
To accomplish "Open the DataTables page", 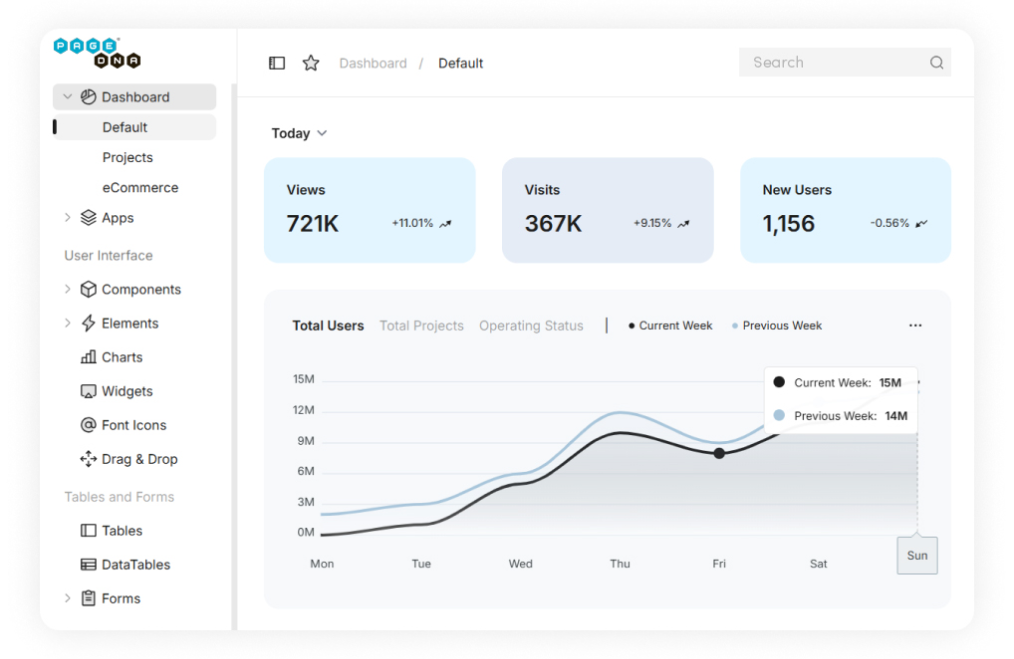I will [135, 565].
